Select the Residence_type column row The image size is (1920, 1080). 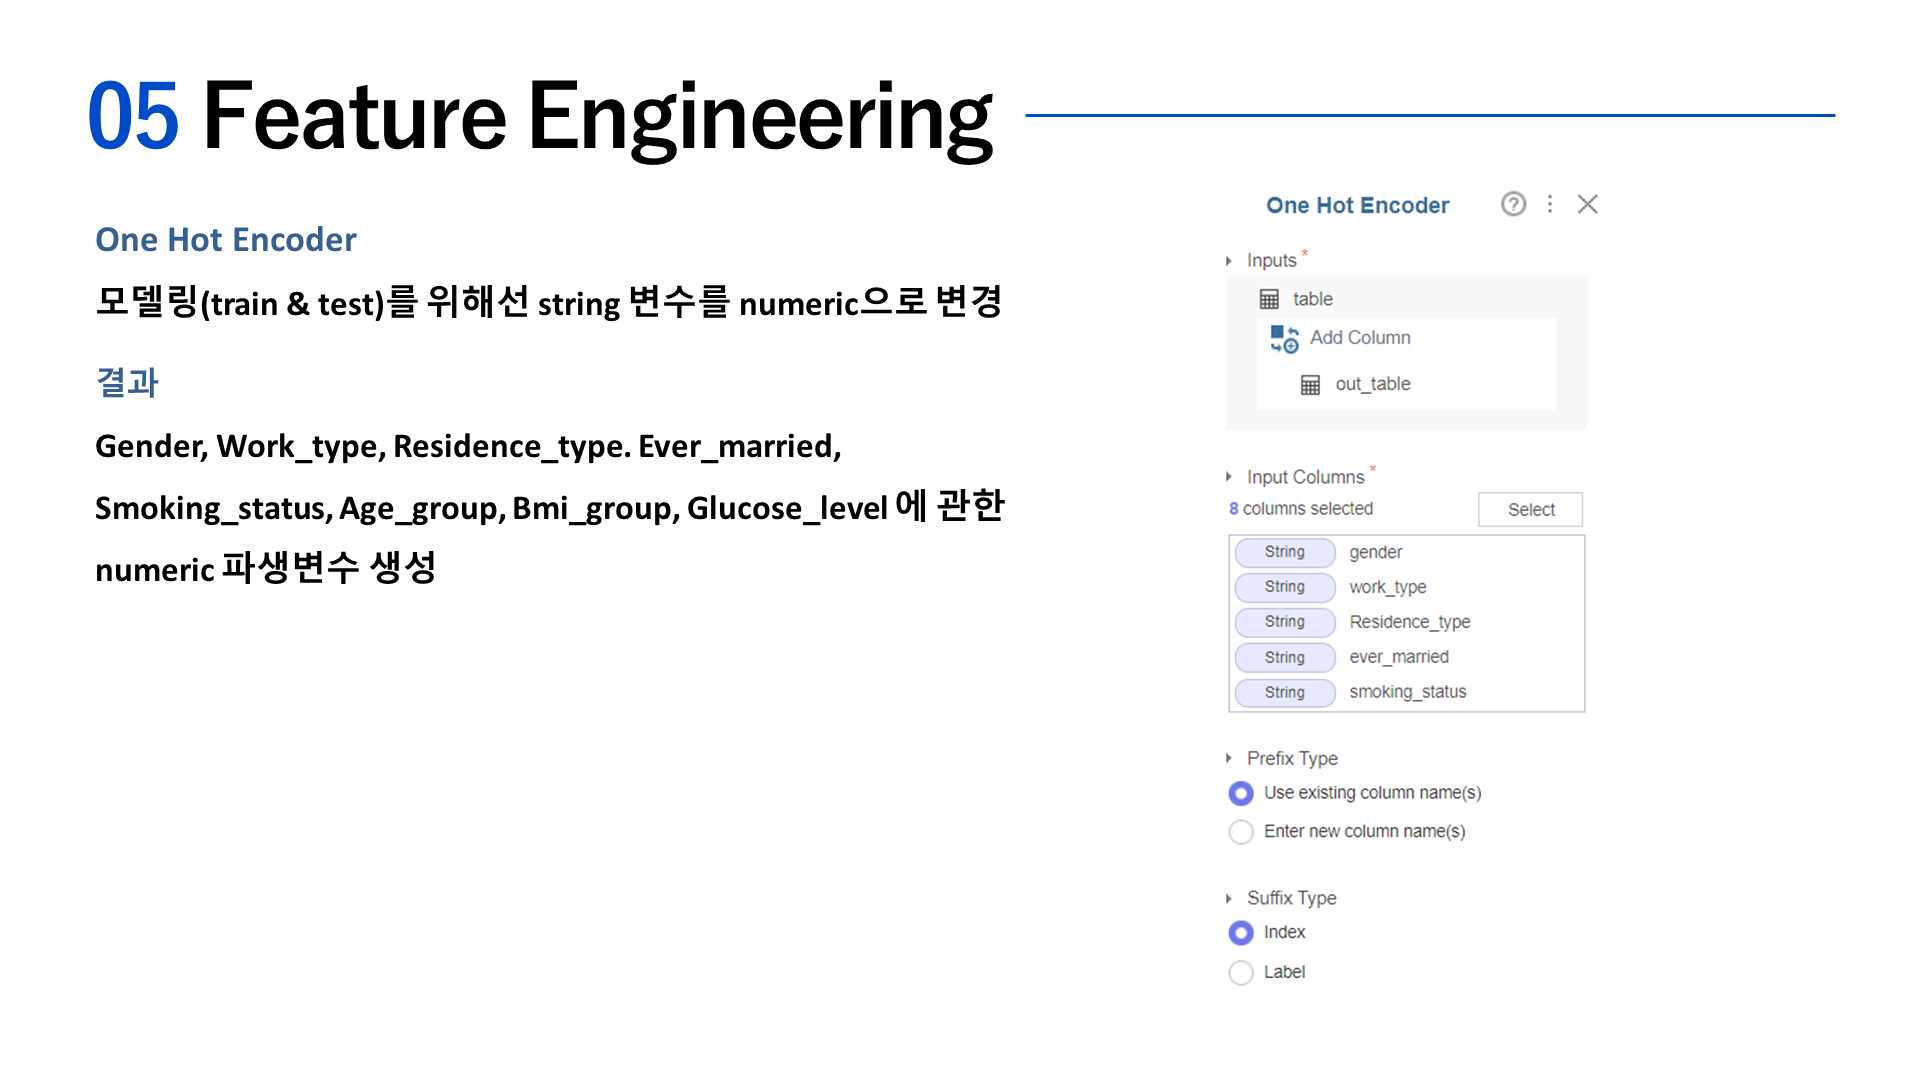[1409, 622]
